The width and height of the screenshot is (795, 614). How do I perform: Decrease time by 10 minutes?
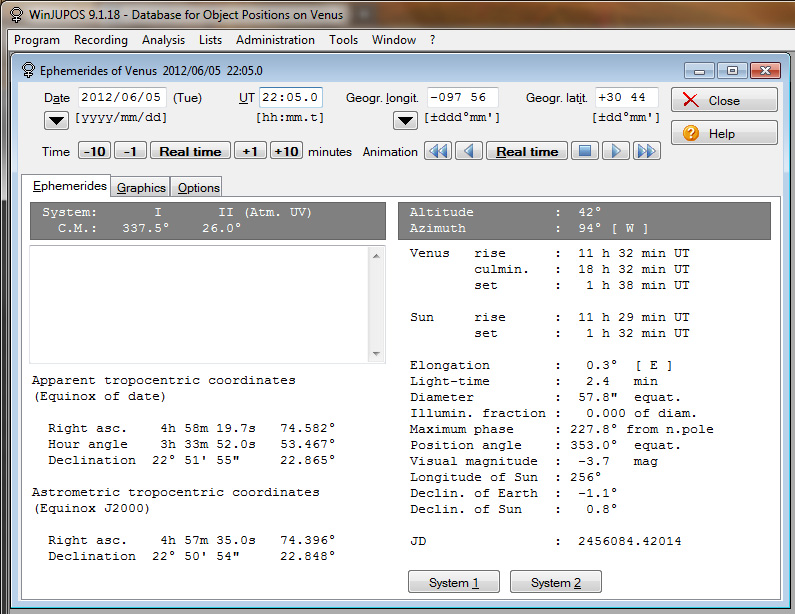(95, 151)
